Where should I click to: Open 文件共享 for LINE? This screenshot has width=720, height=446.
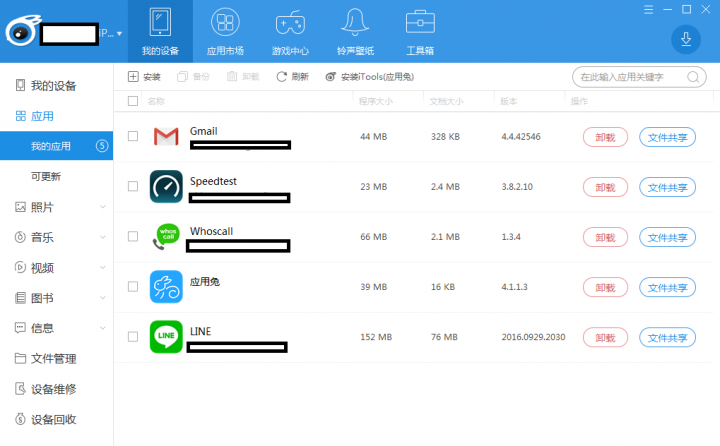667,337
